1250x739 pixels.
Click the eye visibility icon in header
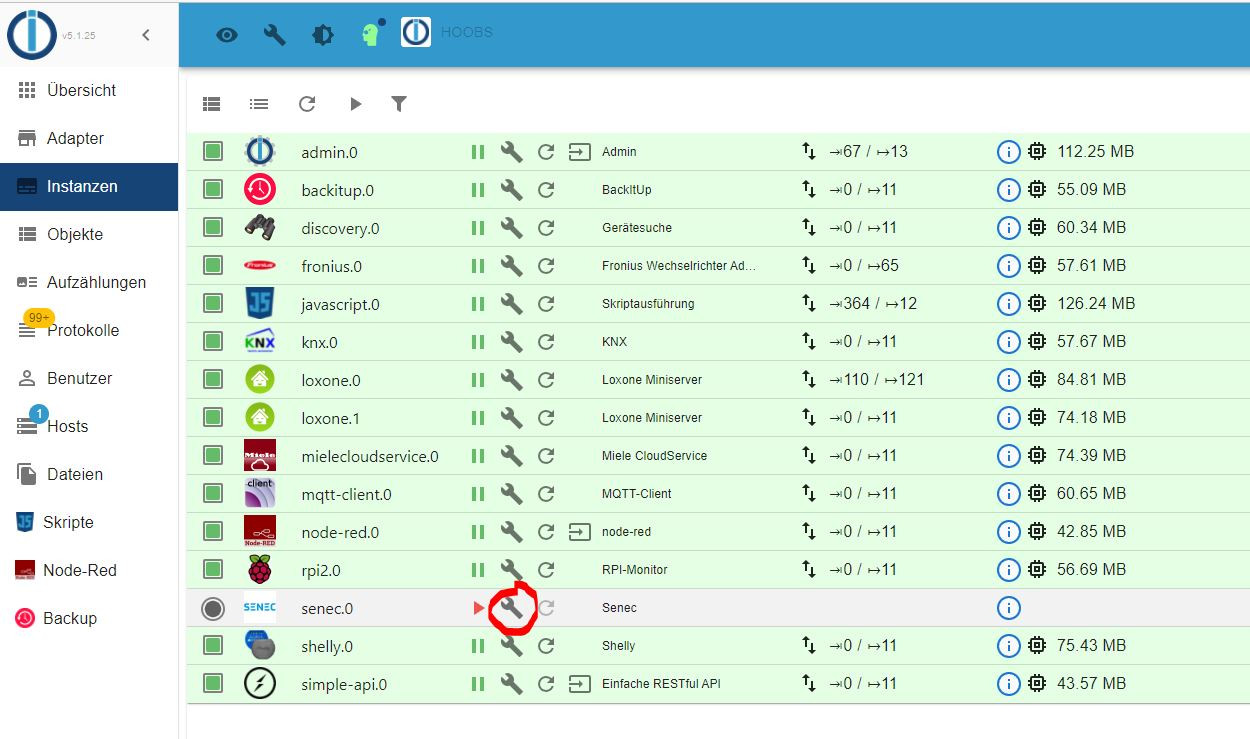click(x=227, y=35)
